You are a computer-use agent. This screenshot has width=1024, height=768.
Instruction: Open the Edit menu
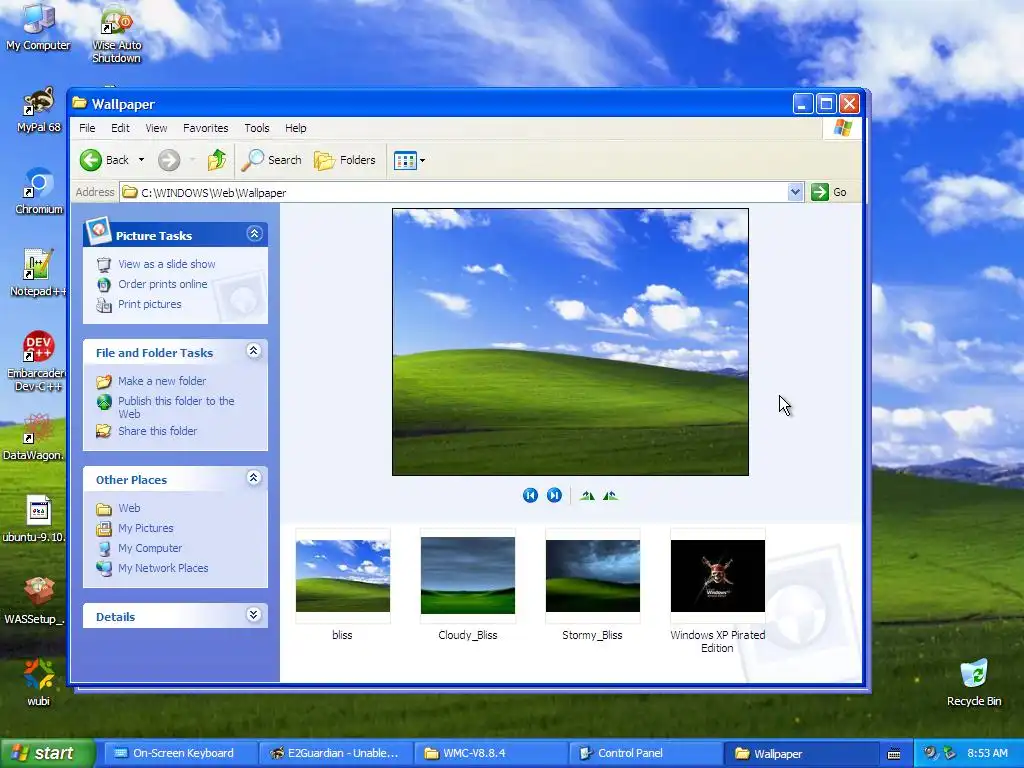pos(120,128)
